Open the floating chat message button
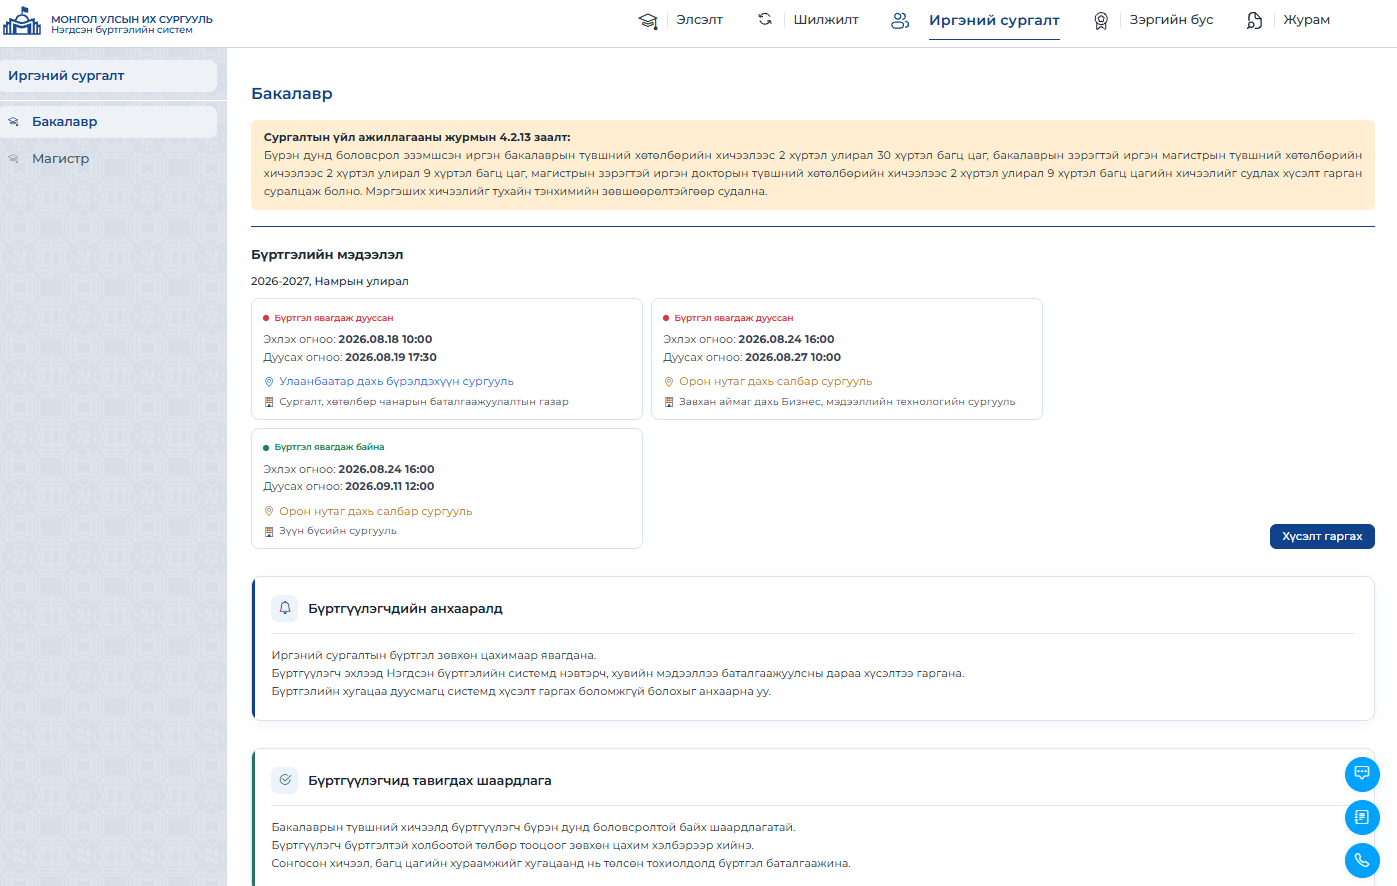 pos(1362,774)
